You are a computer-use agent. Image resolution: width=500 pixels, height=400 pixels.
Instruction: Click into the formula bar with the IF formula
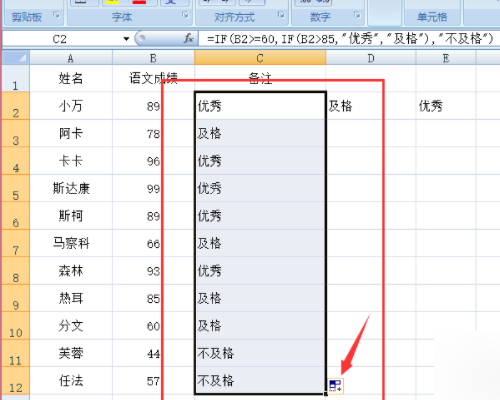[x=349, y=39]
